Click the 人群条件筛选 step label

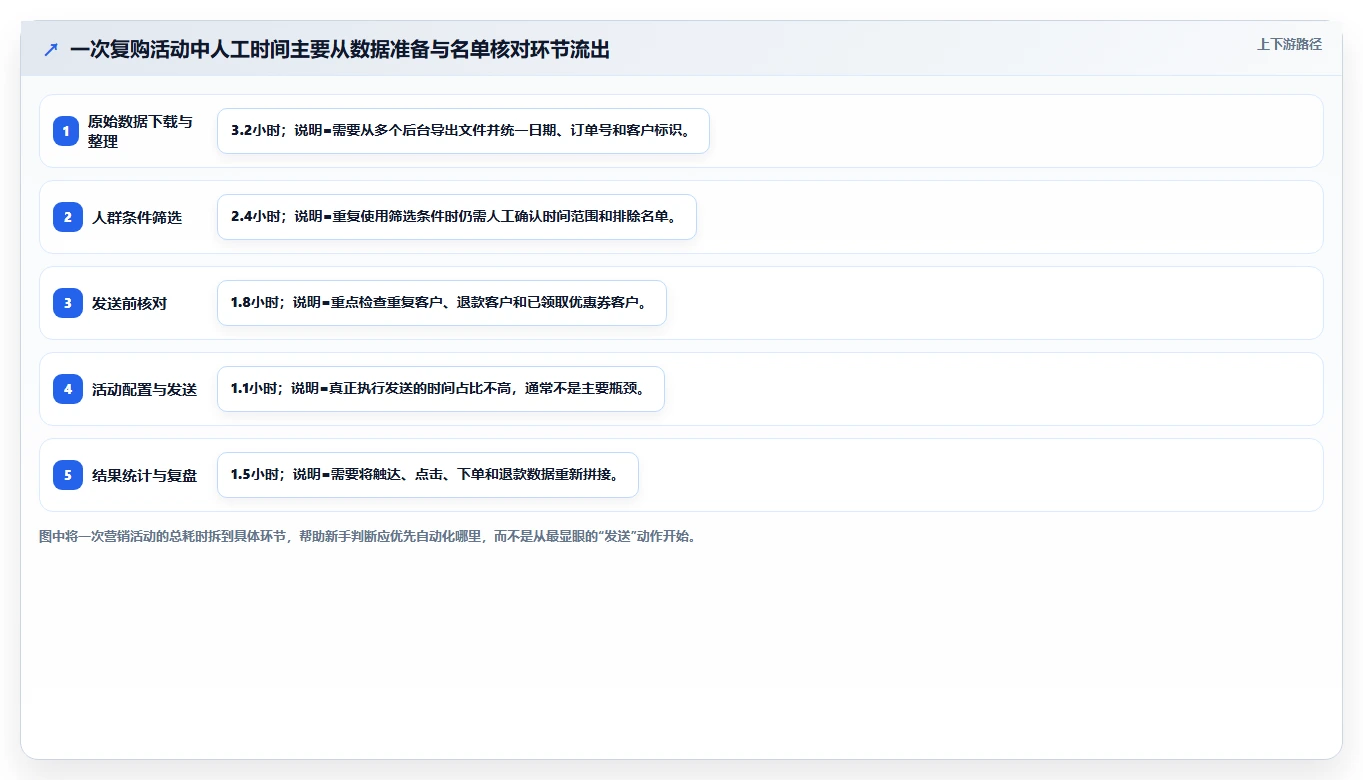[137, 217]
